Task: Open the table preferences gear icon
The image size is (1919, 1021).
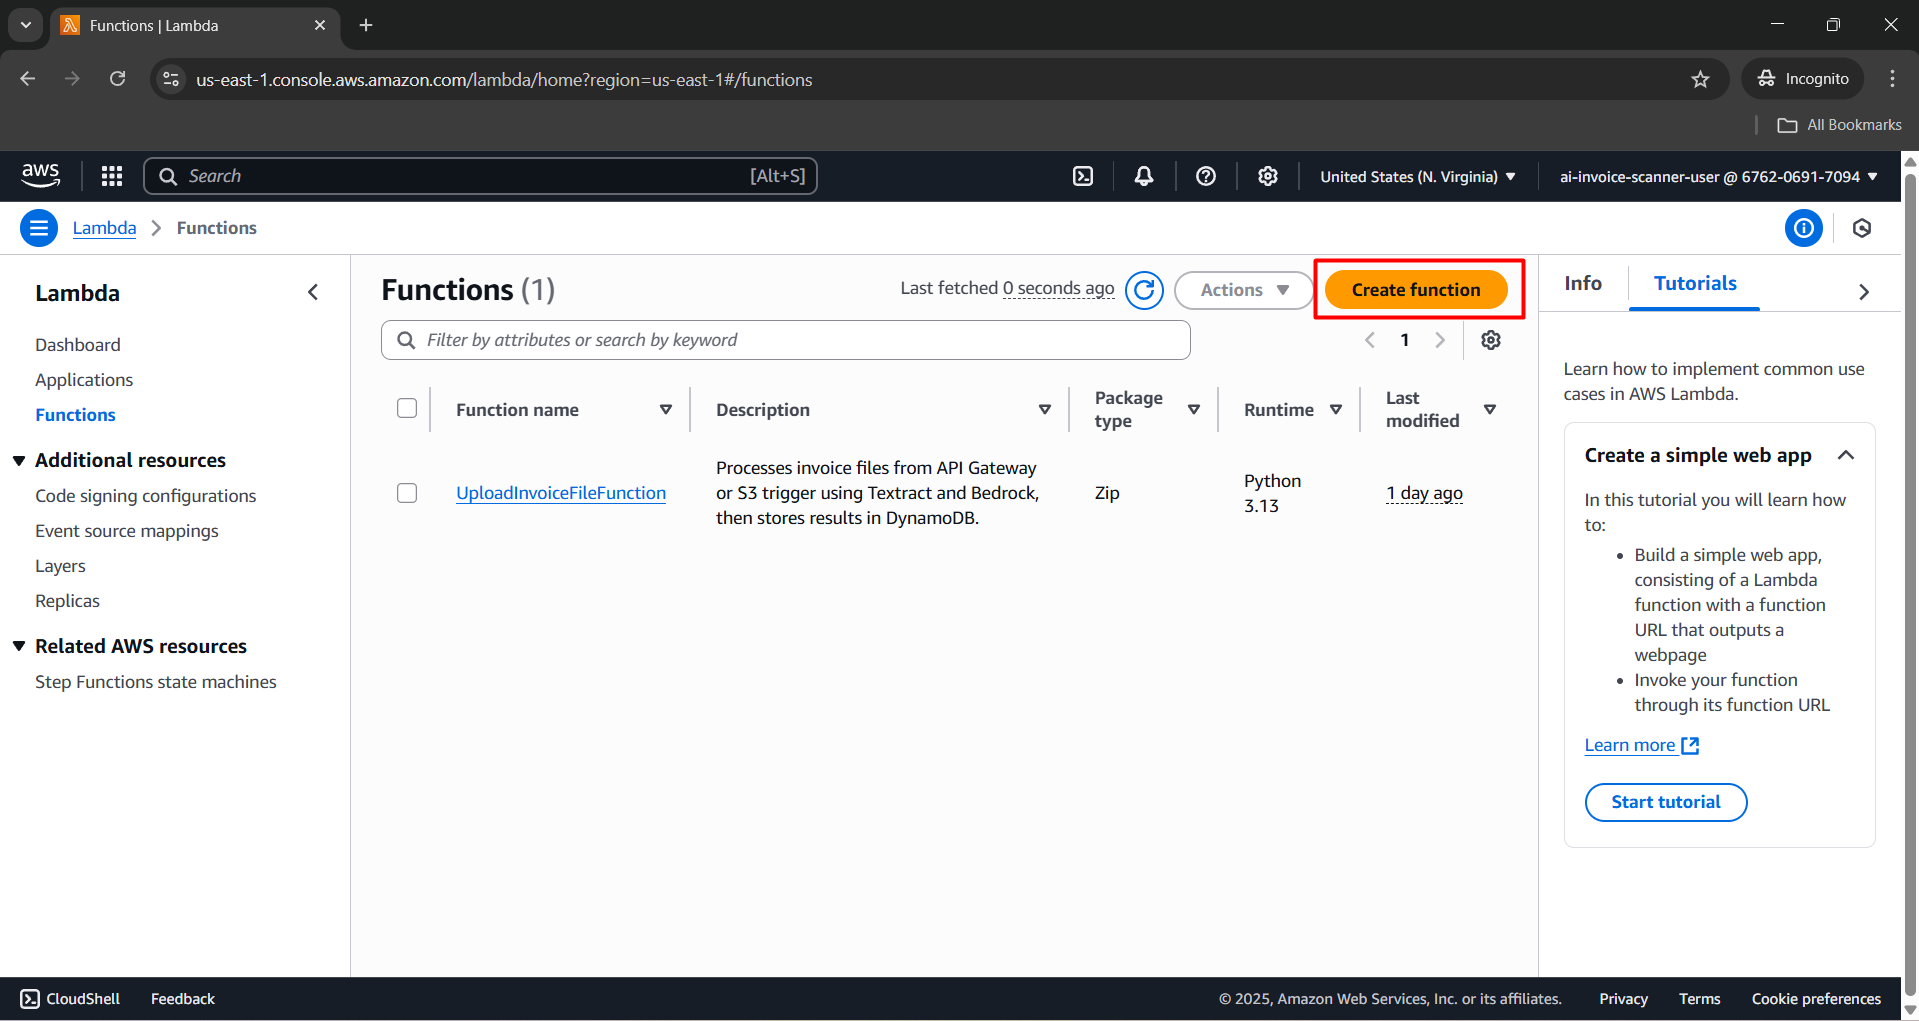Action: [1490, 339]
